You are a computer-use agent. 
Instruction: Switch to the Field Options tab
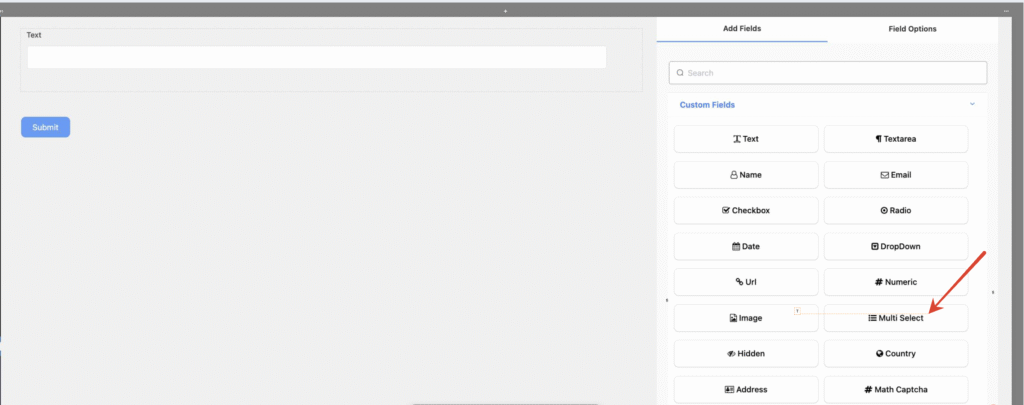[912, 29]
